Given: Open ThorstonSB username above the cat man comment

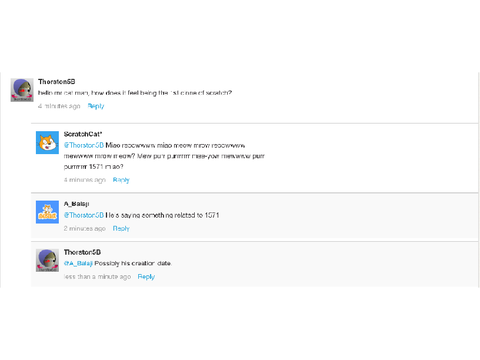Looking at the screenshot, I should point(57,82).
